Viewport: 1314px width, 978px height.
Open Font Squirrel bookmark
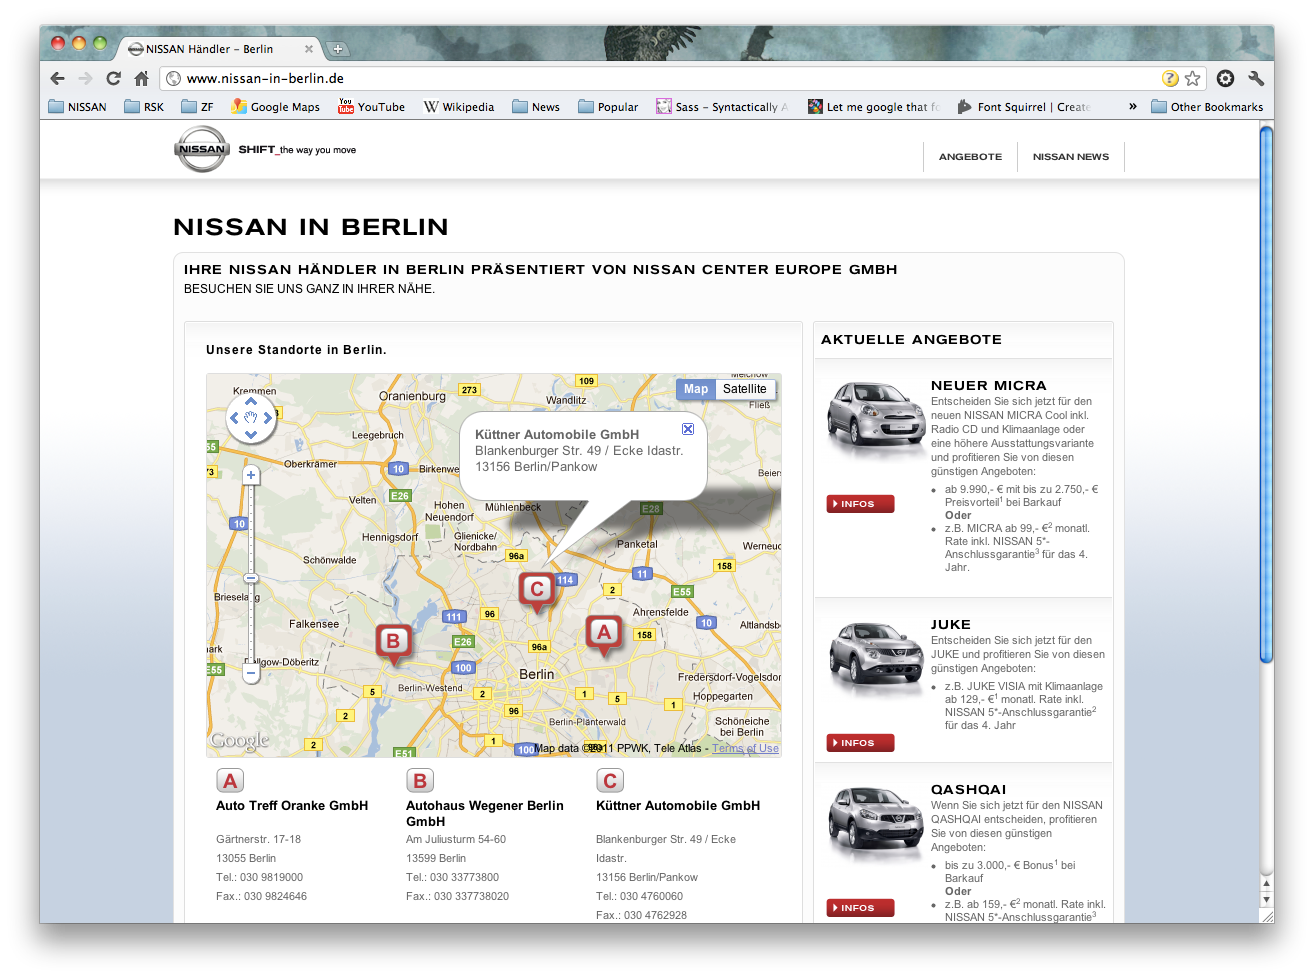tap(1024, 107)
